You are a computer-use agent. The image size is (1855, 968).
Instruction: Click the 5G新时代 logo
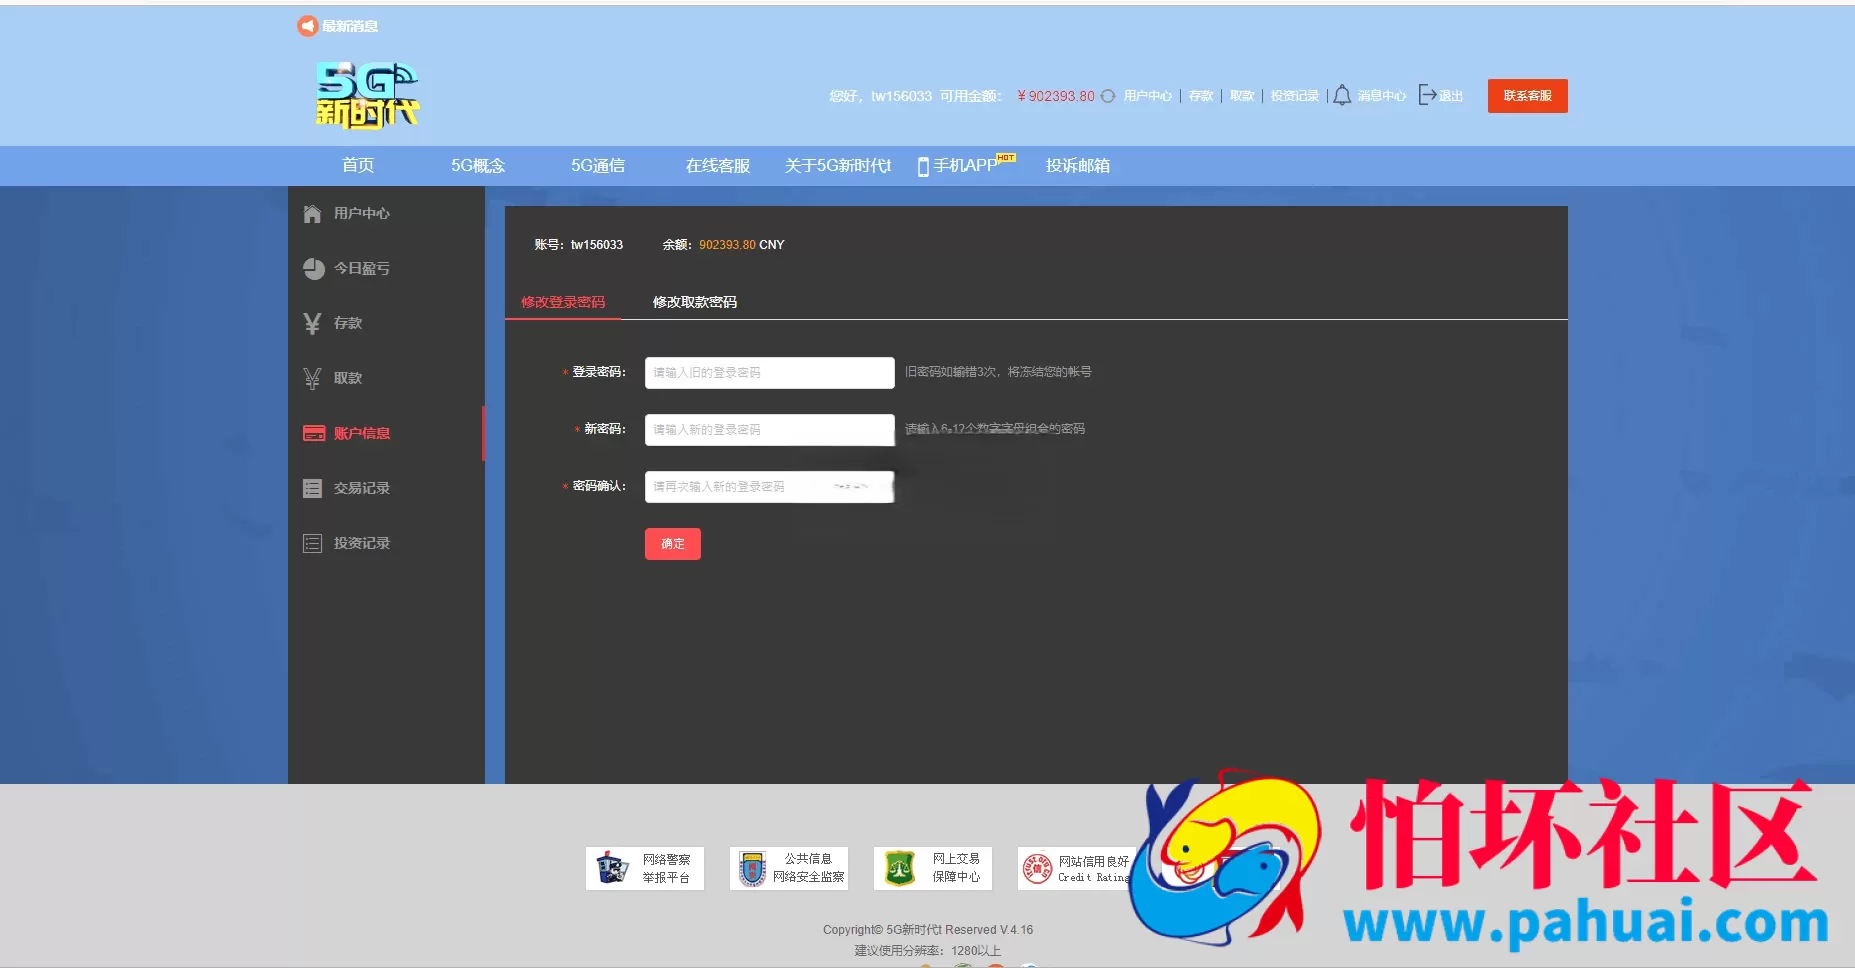click(x=367, y=96)
